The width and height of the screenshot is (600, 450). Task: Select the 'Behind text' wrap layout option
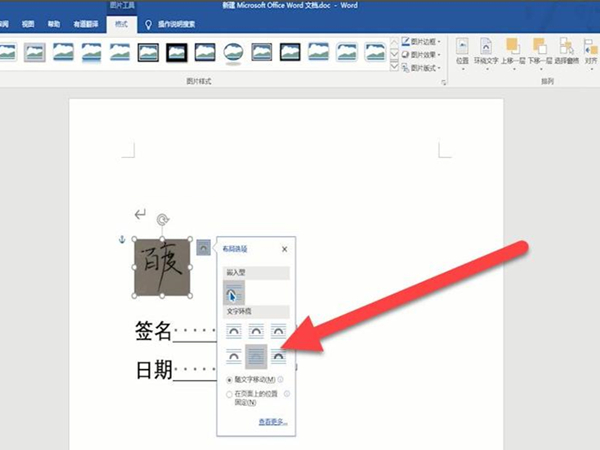(256, 356)
